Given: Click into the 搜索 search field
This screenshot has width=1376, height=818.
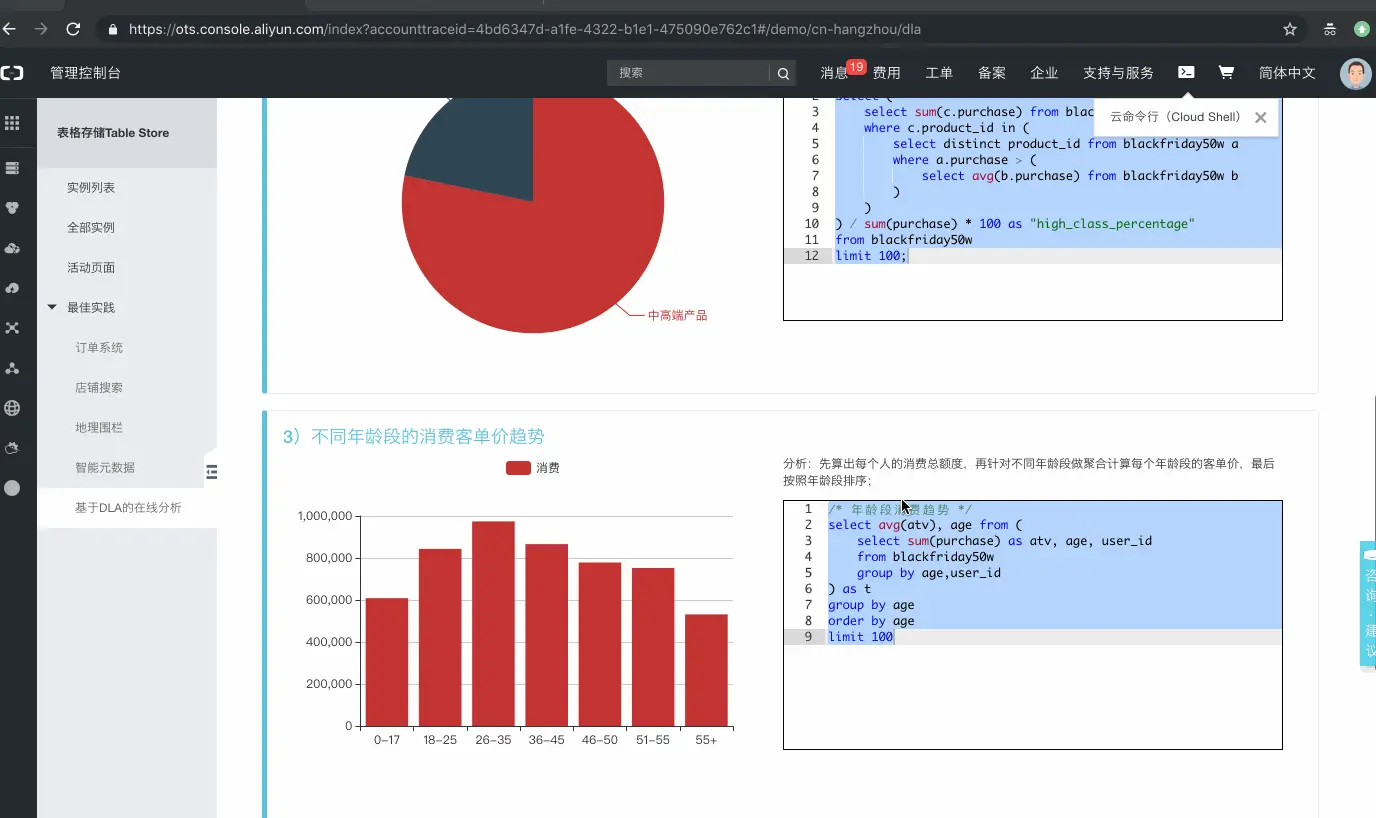Looking at the screenshot, I should [689, 73].
